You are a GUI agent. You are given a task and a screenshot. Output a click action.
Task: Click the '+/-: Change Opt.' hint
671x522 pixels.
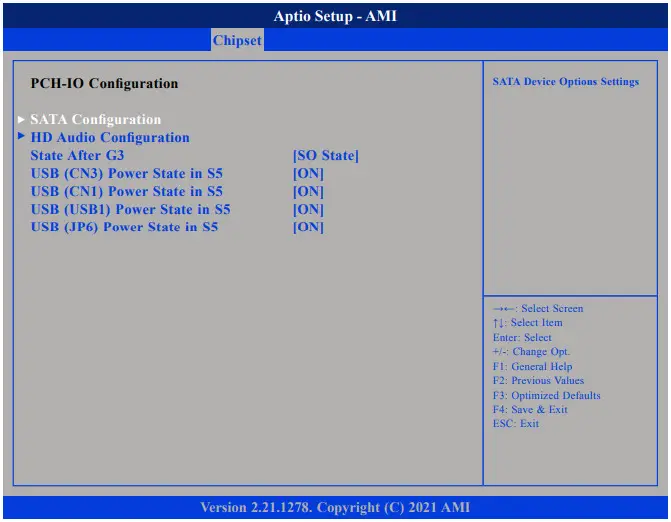(x=531, y=352)
